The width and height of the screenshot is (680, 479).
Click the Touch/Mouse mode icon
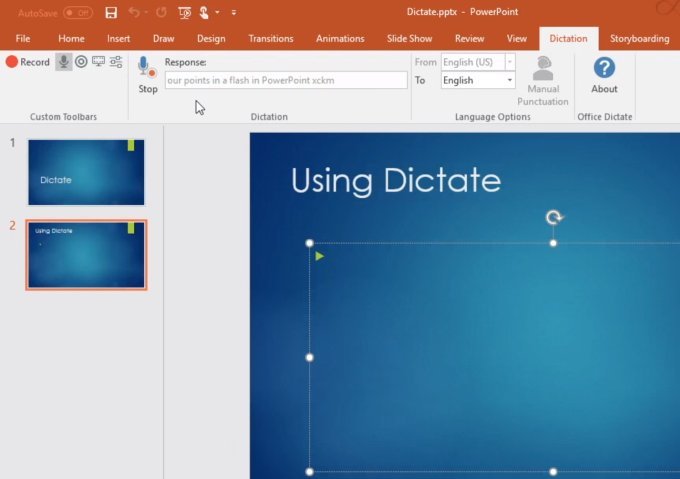tap(204, 13)
